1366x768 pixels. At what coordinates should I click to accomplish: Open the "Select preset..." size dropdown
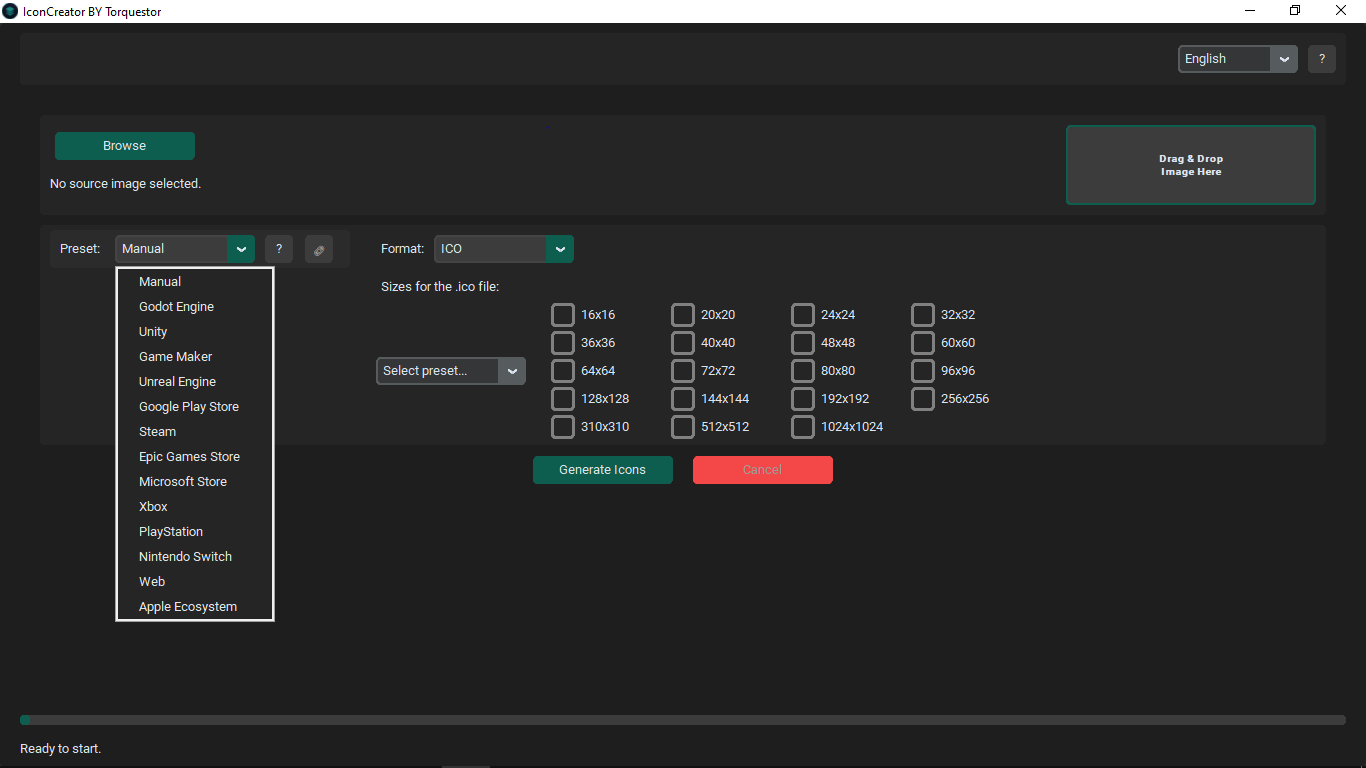point(451,371)
